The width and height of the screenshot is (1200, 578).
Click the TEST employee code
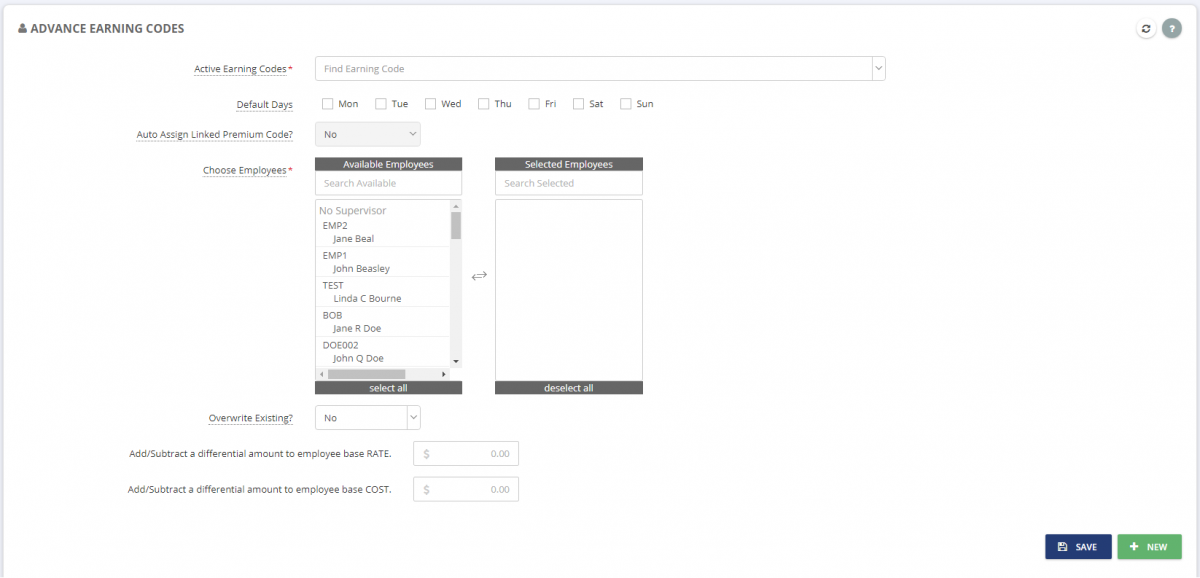[333, 285]
